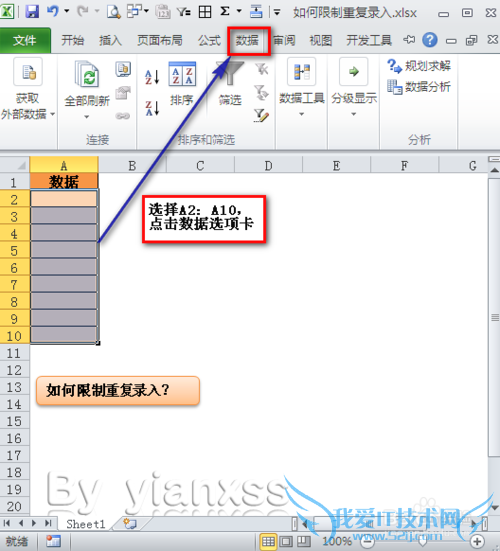Click the 规划求解 button
The height and width of the screenshot is (551, 500).
tap(419, 66)
